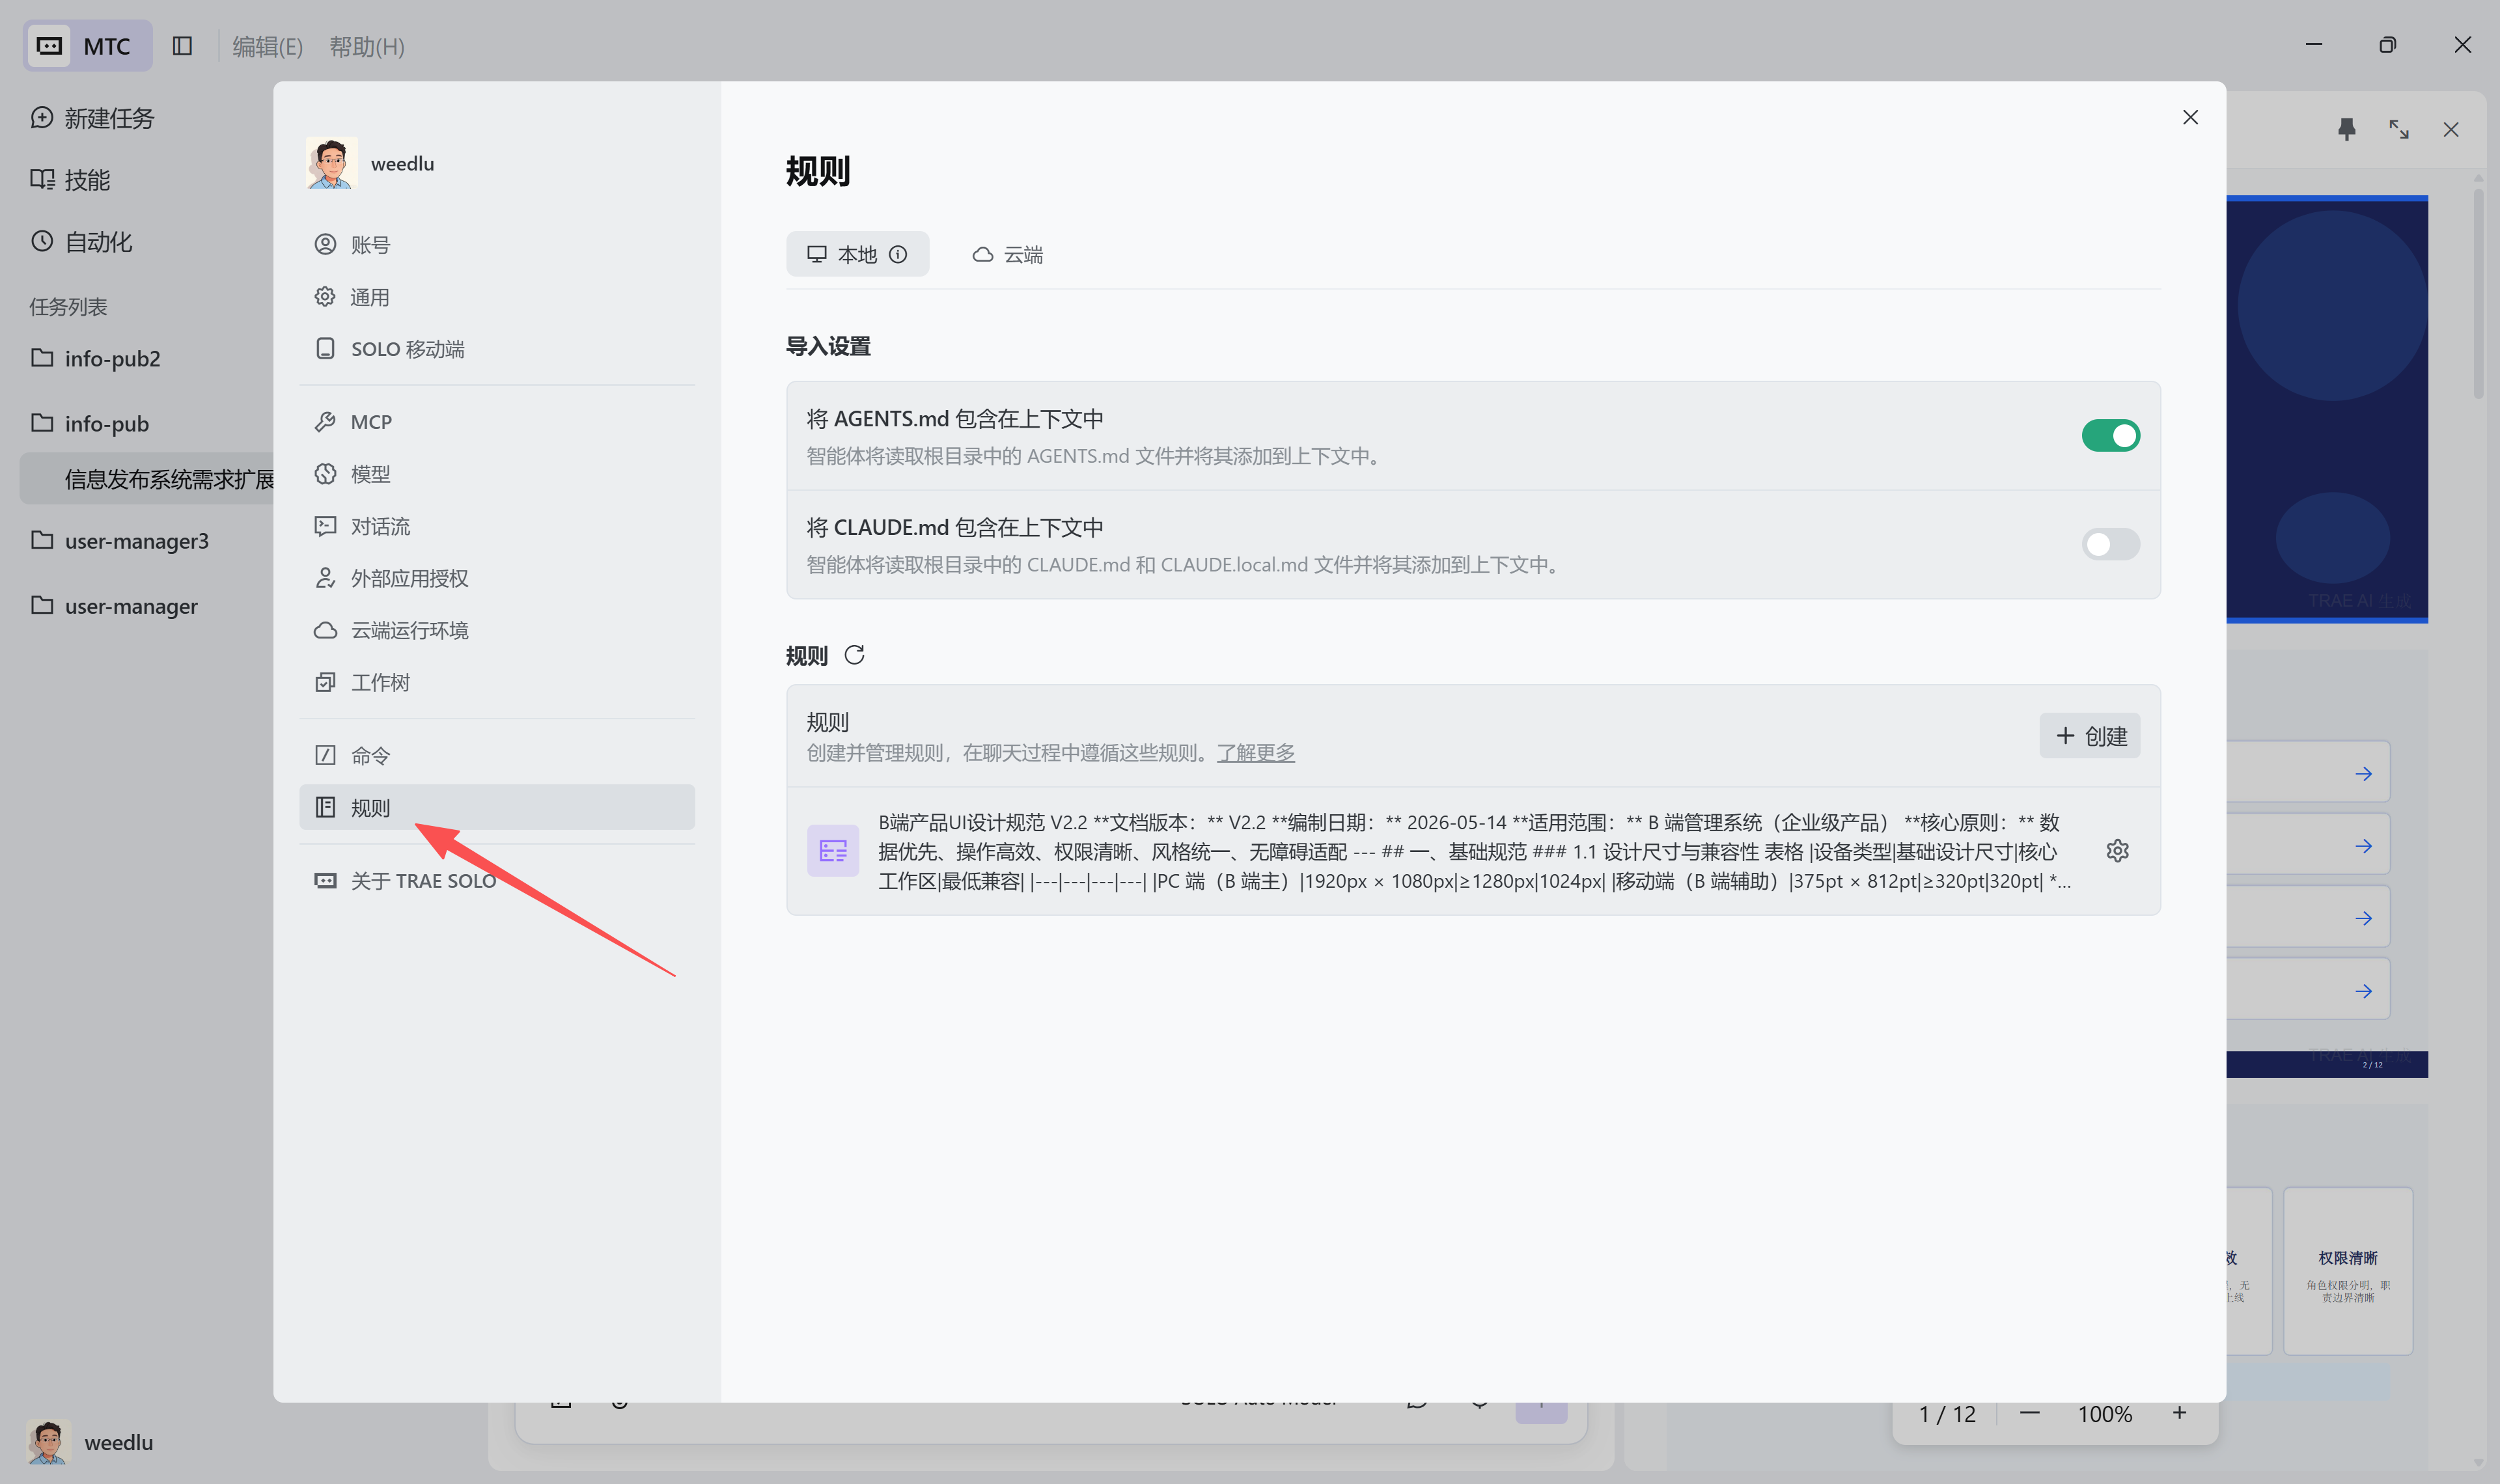Open settings gear for B端产品UI设计规范 rule

[2117, 851]
